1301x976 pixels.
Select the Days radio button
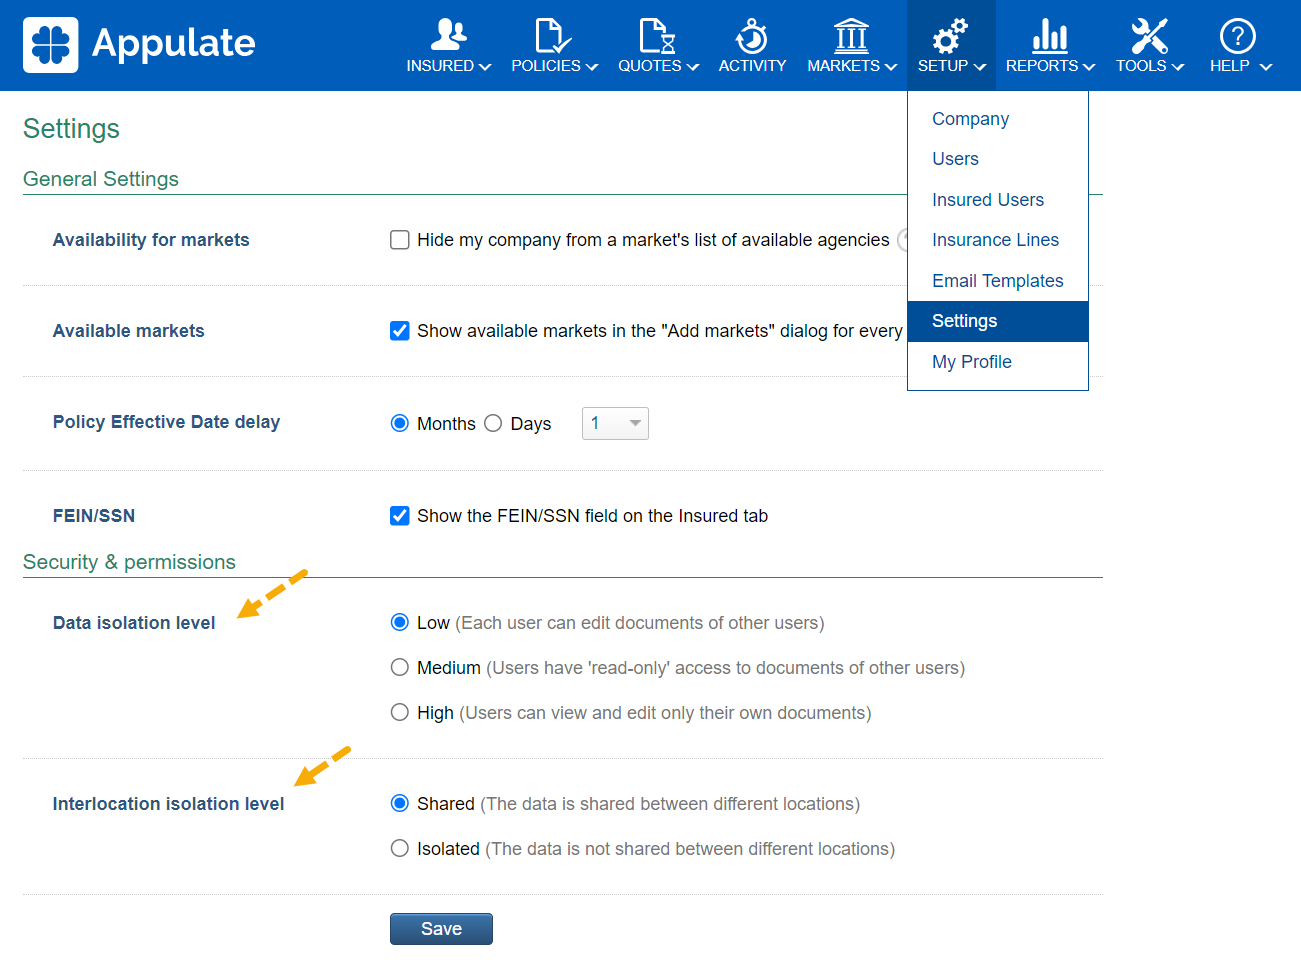[493, 423]
